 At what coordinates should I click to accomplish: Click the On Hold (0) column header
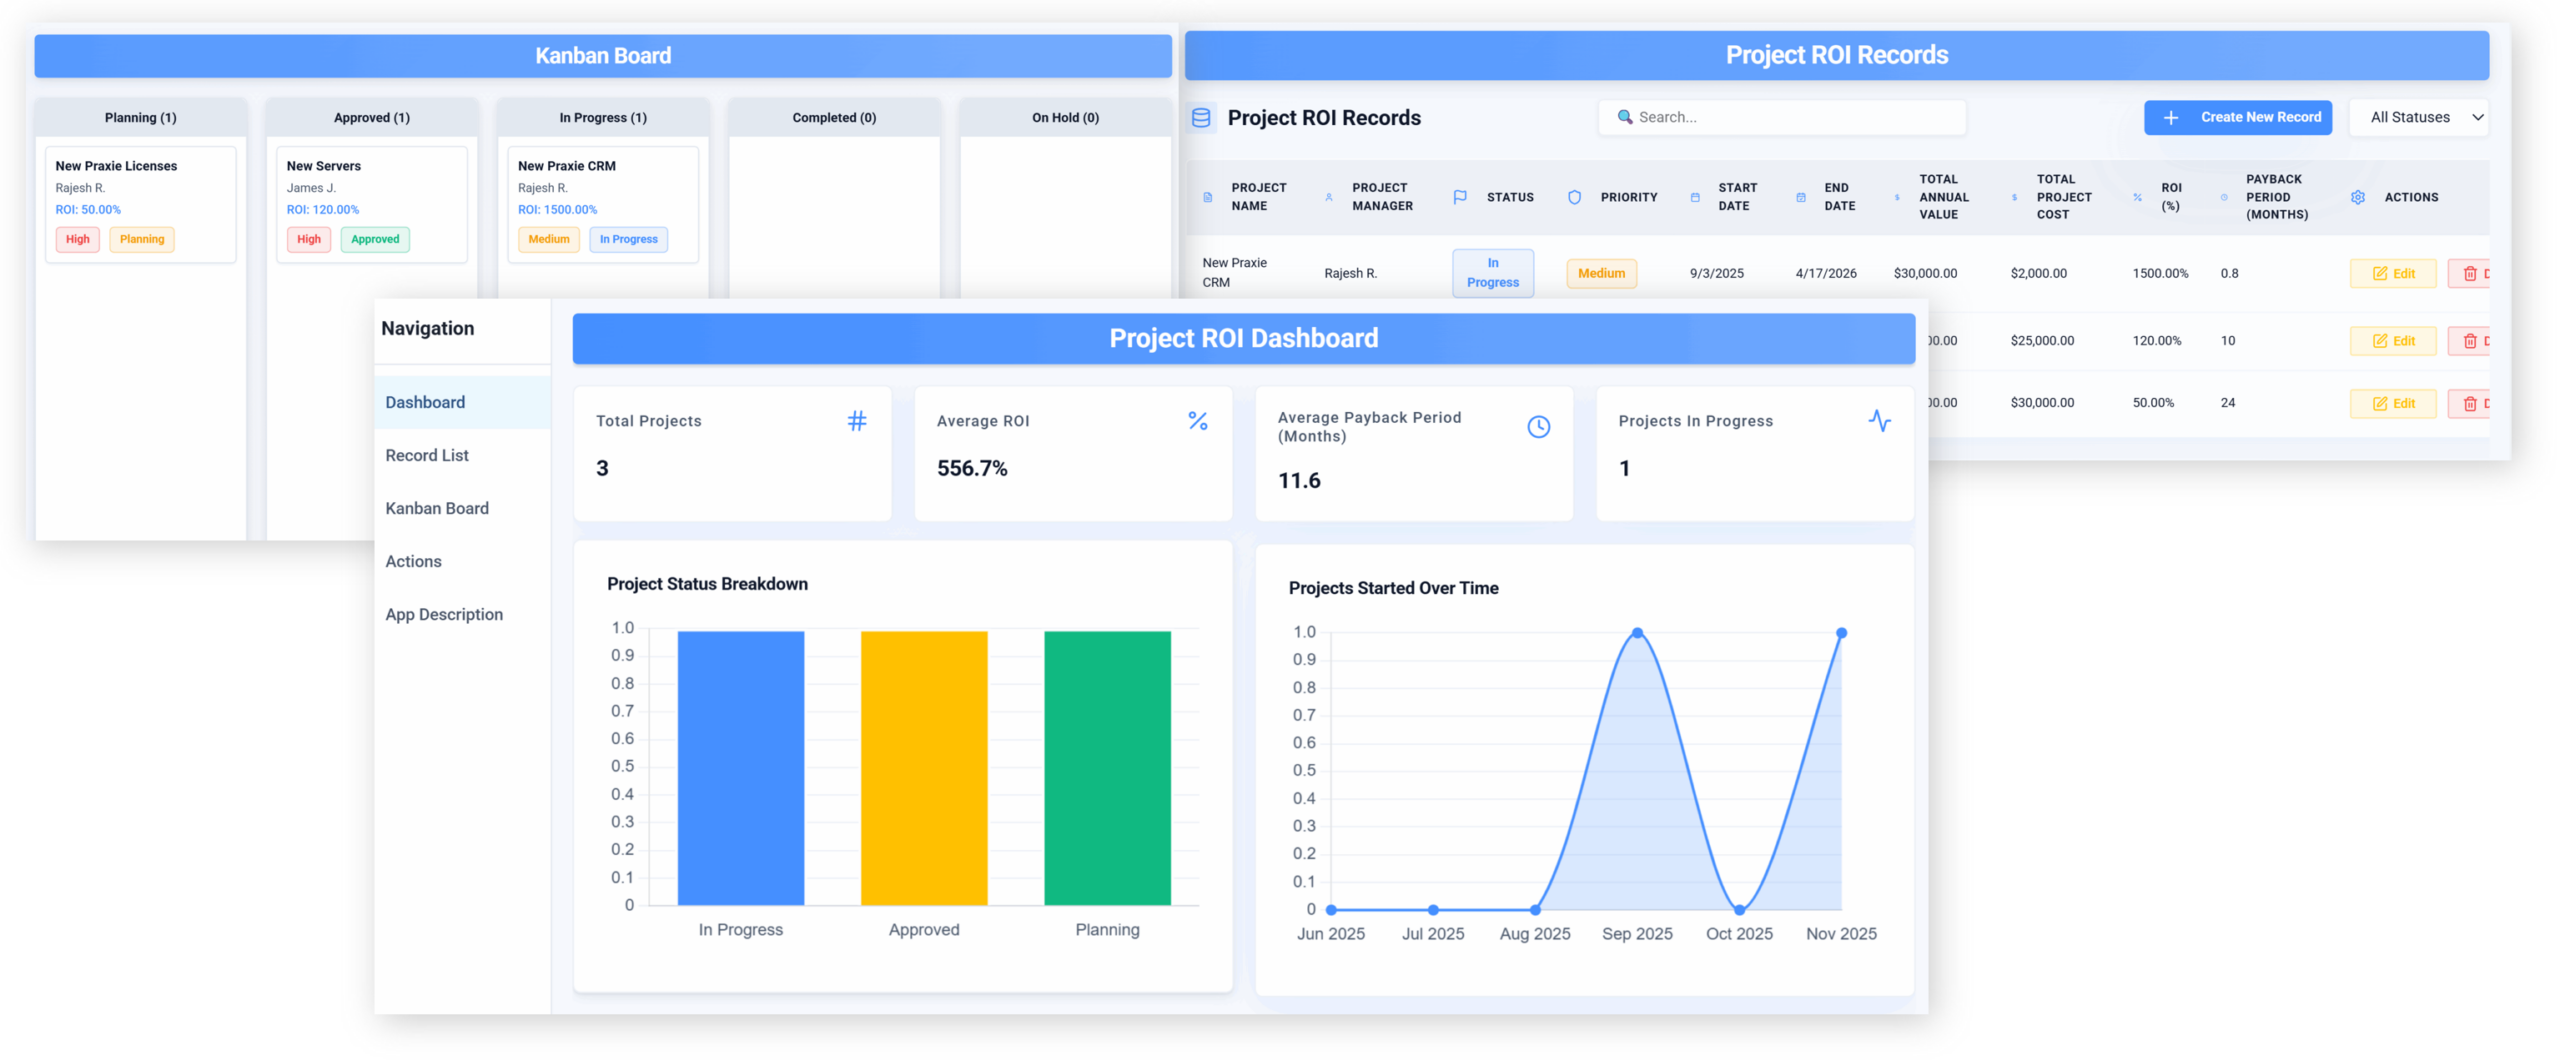pos(1066,118)
